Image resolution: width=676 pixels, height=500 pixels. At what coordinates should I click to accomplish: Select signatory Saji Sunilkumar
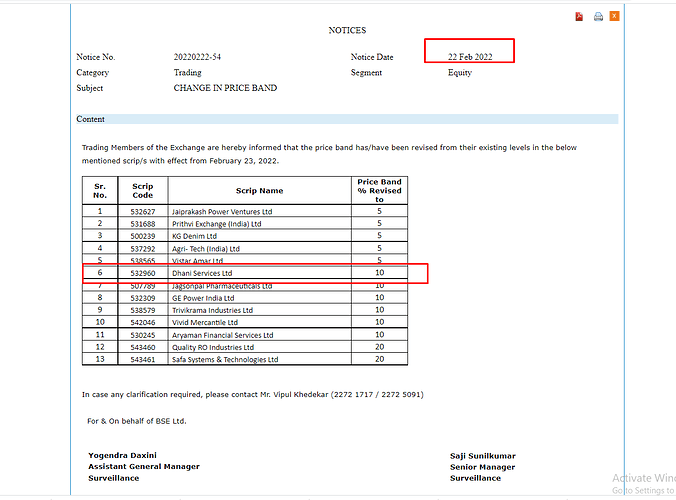(483, 456)
